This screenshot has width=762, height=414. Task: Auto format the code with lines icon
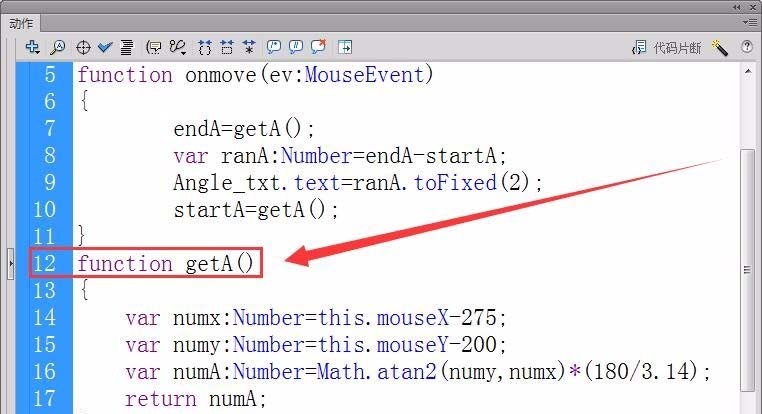[126, 47]
